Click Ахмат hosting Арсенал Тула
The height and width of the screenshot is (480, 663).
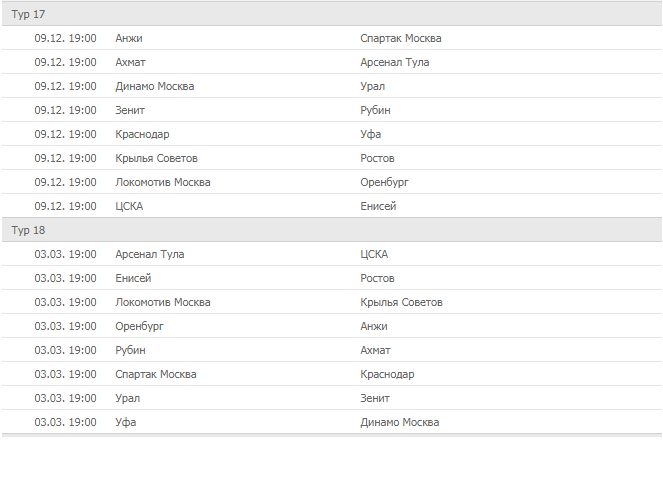click(x=131, y=62)
